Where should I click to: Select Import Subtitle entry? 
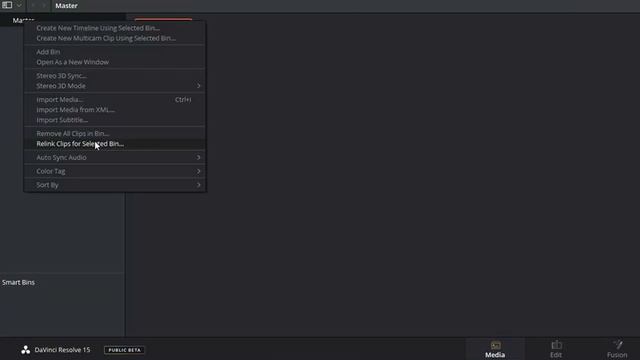62,120
